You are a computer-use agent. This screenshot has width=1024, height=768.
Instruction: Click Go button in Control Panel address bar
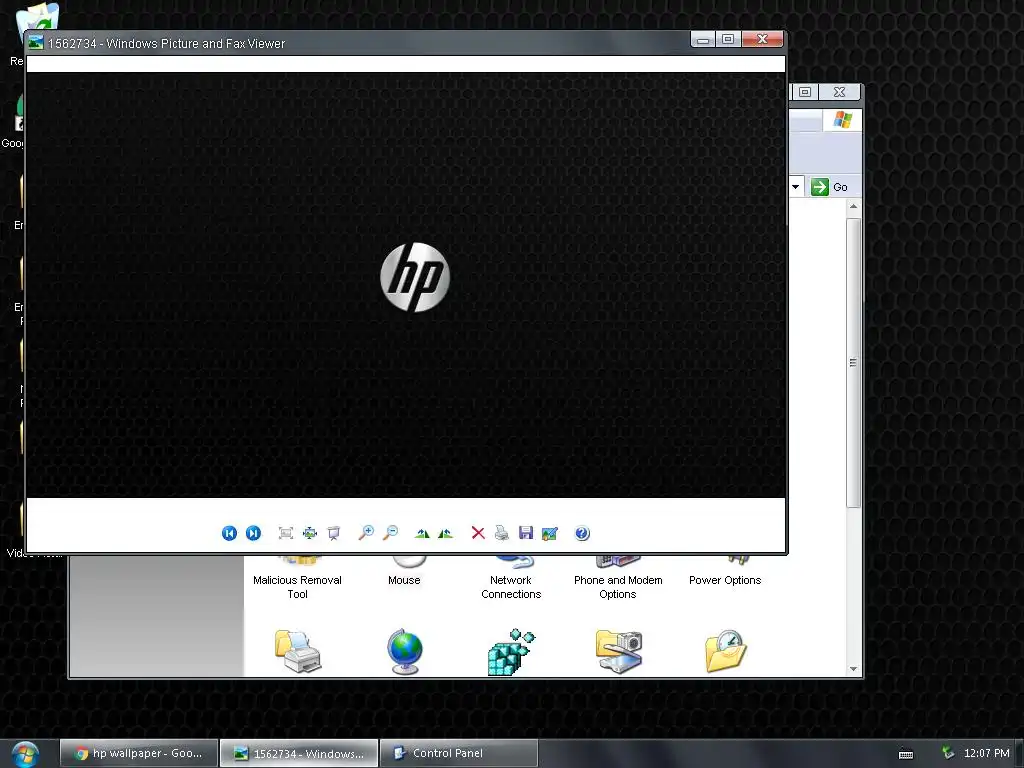coord(829,187)
